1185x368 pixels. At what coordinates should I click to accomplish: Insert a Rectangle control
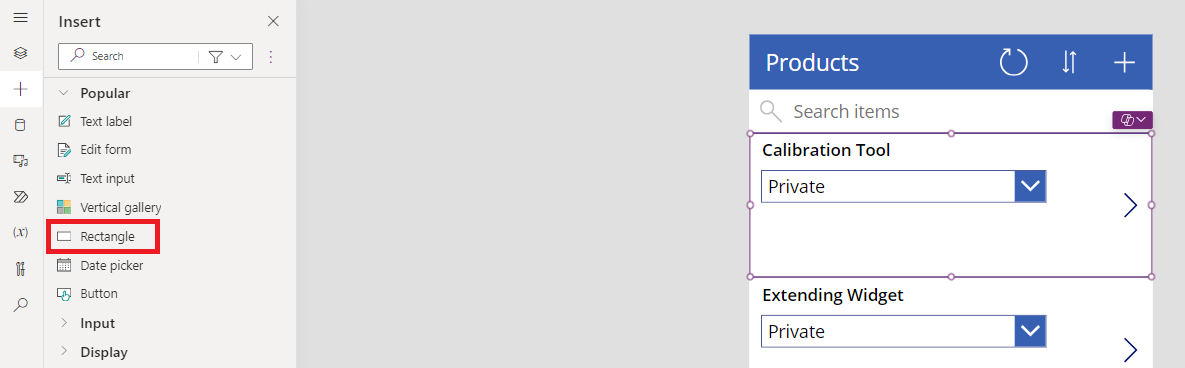(x=102, y=237)
